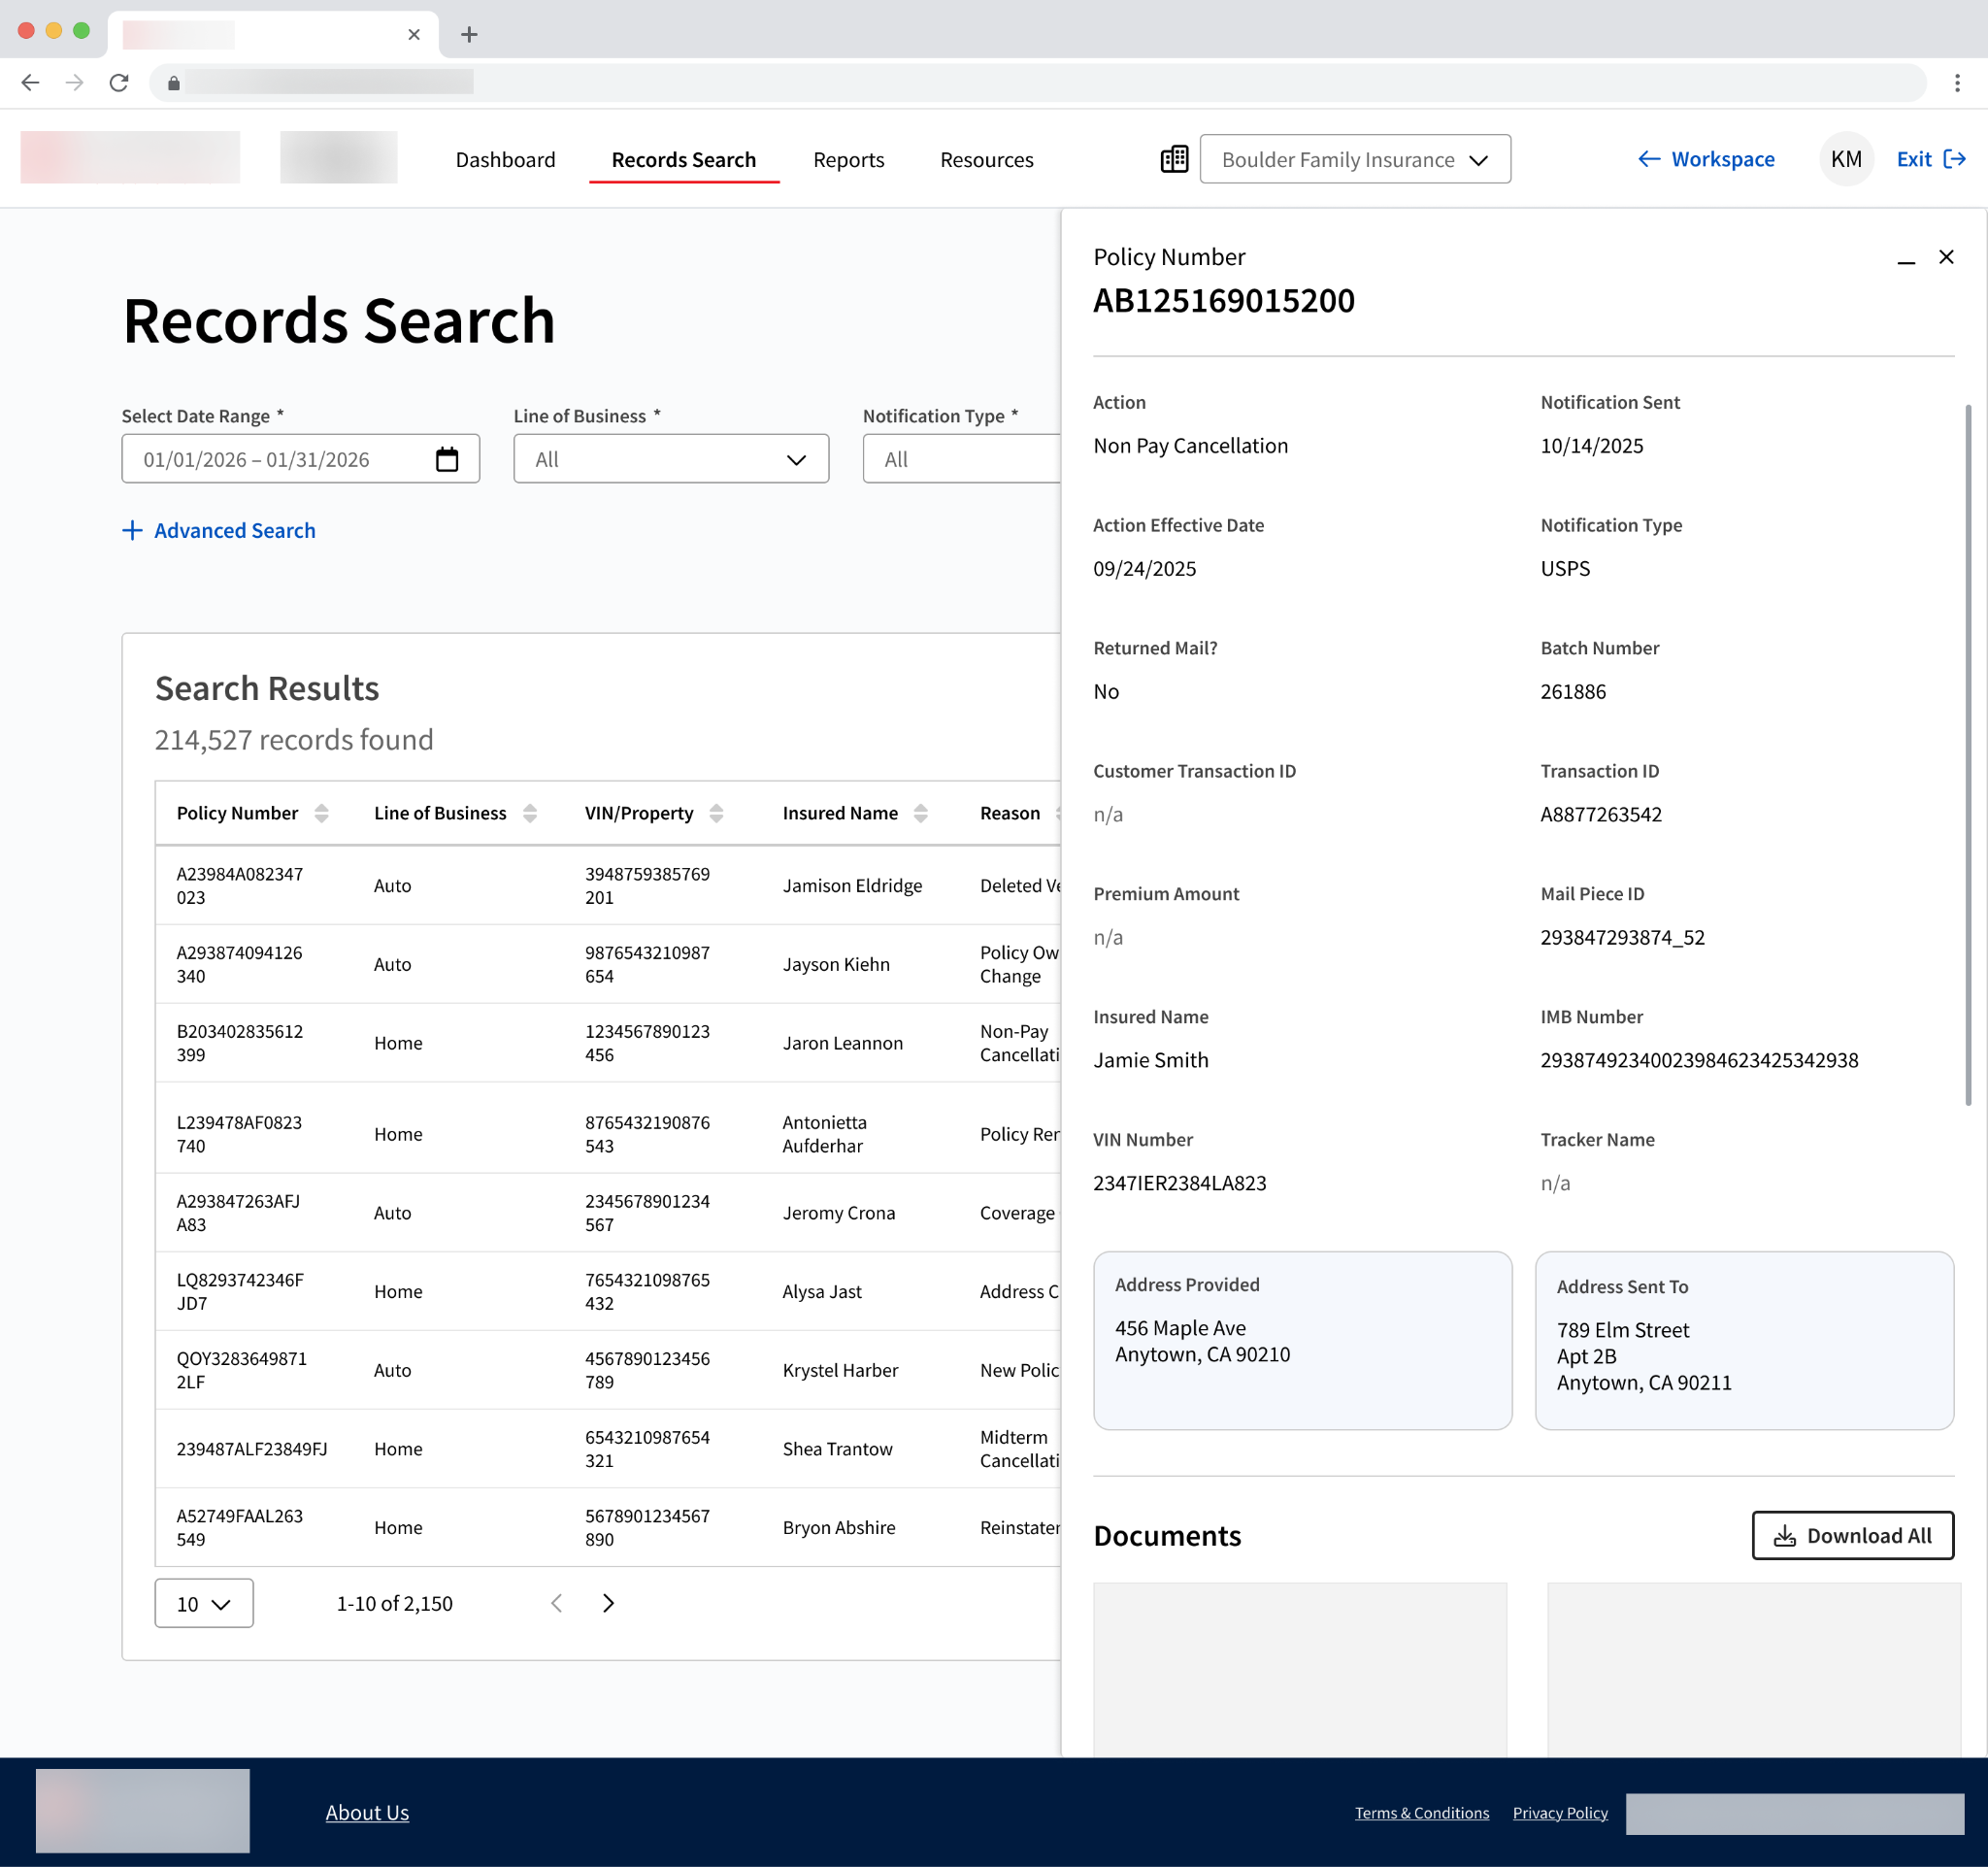Screen dimensions: 1988x1867
Task: Change rows per page dropdown showing 10
Action: pyautogui.click(x=204, y=1603)
